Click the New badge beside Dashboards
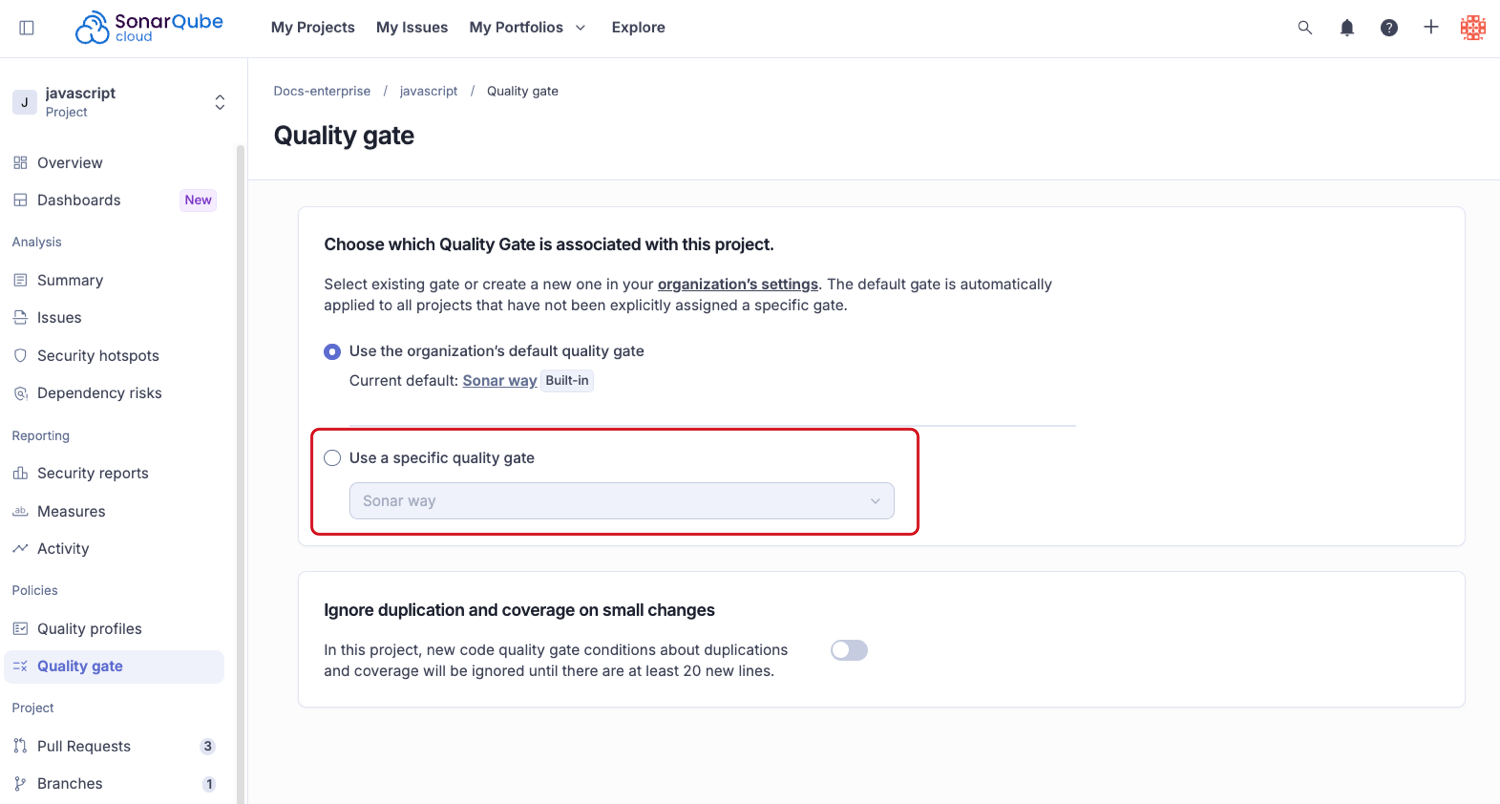The width and height of the screenshot is (1500, 804). [x=198, y=200]
